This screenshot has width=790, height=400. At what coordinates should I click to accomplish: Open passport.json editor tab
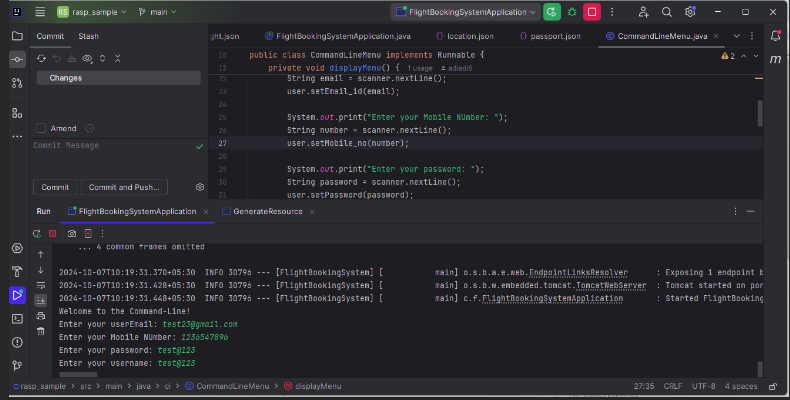pos(550,36)
